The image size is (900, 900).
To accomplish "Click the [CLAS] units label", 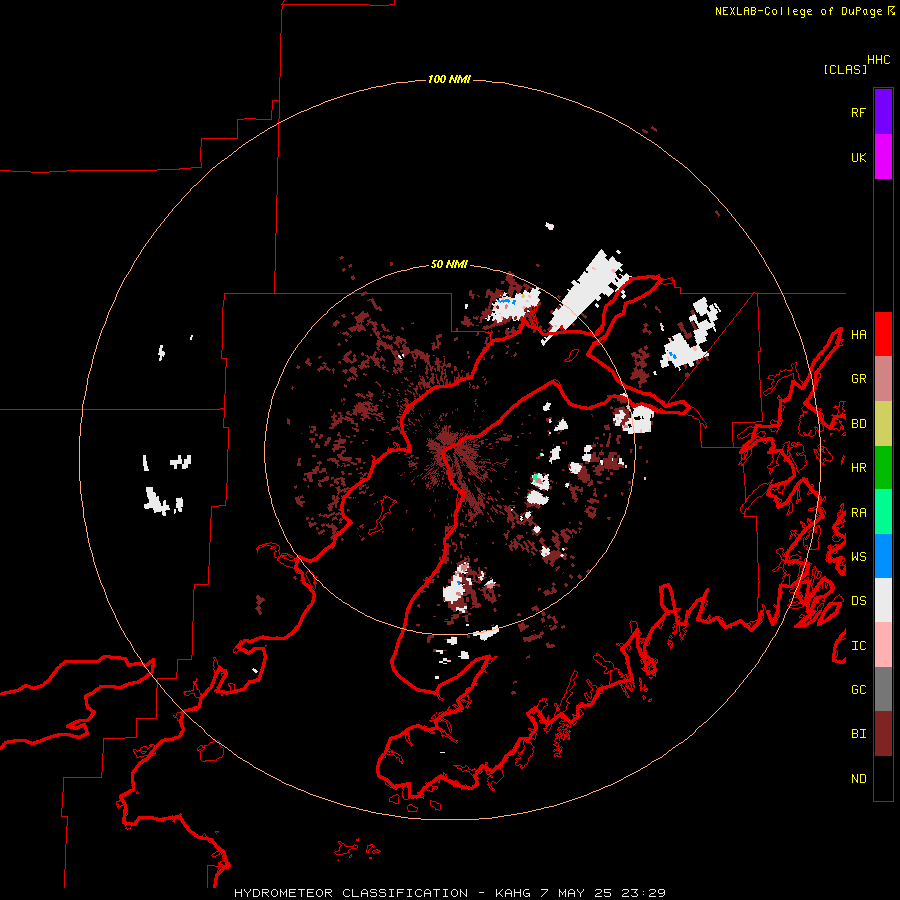I will point(845,69).
